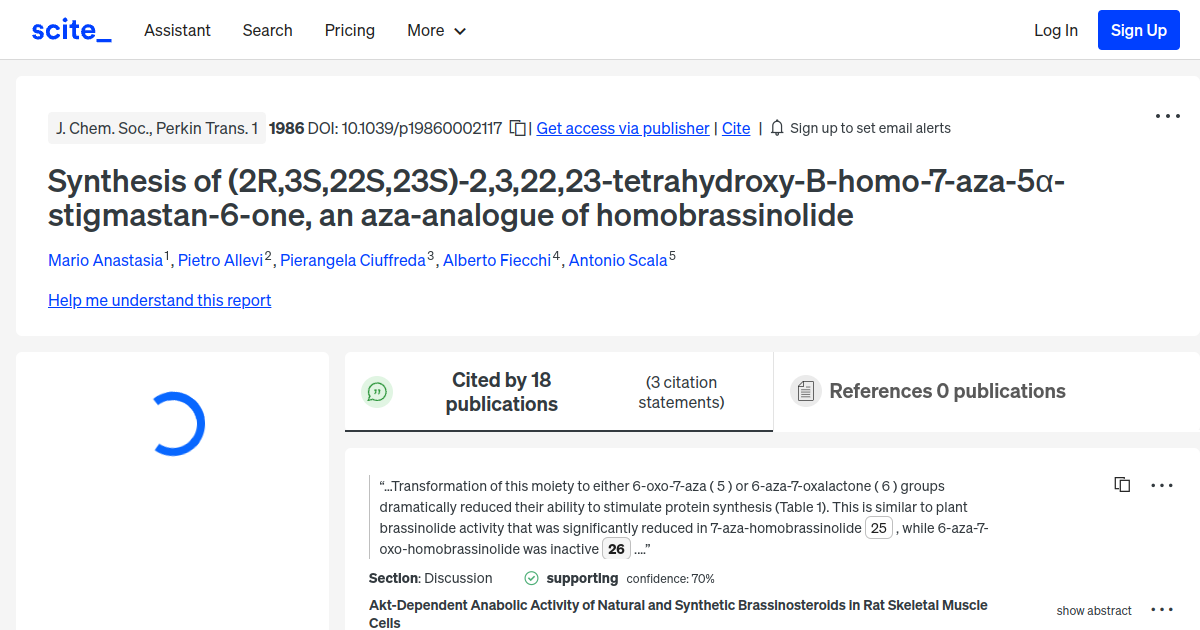
Task: Open the More navigation dropdown
Action: (436, 30)
